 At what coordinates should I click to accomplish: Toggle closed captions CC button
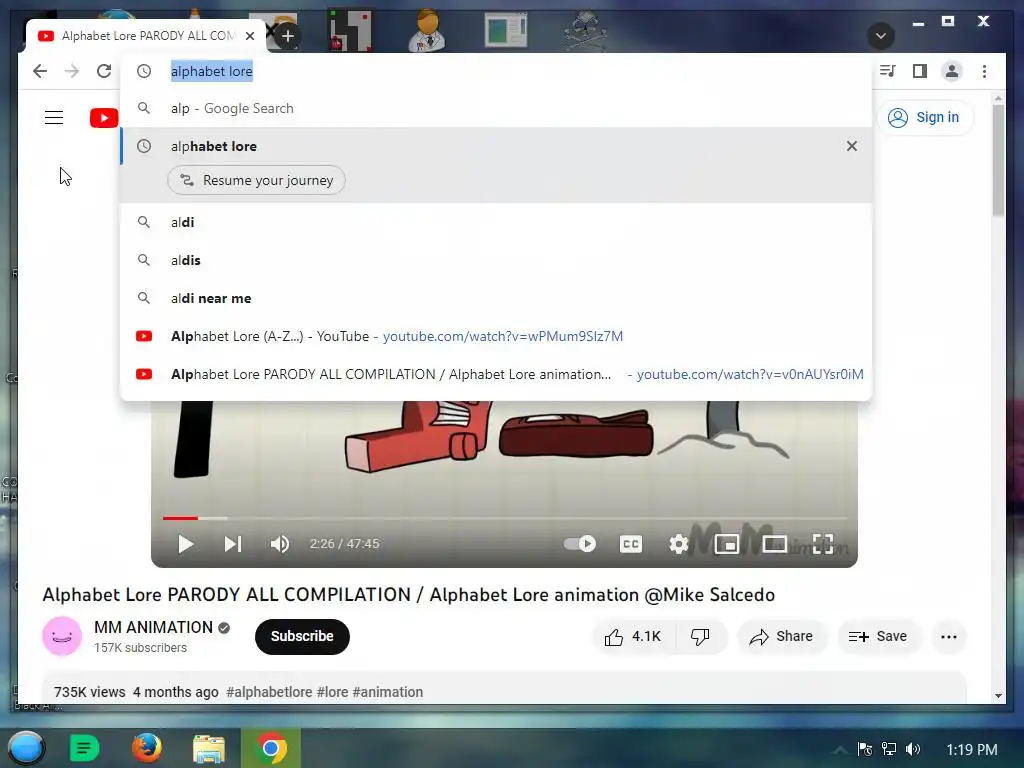coord(631,544)
